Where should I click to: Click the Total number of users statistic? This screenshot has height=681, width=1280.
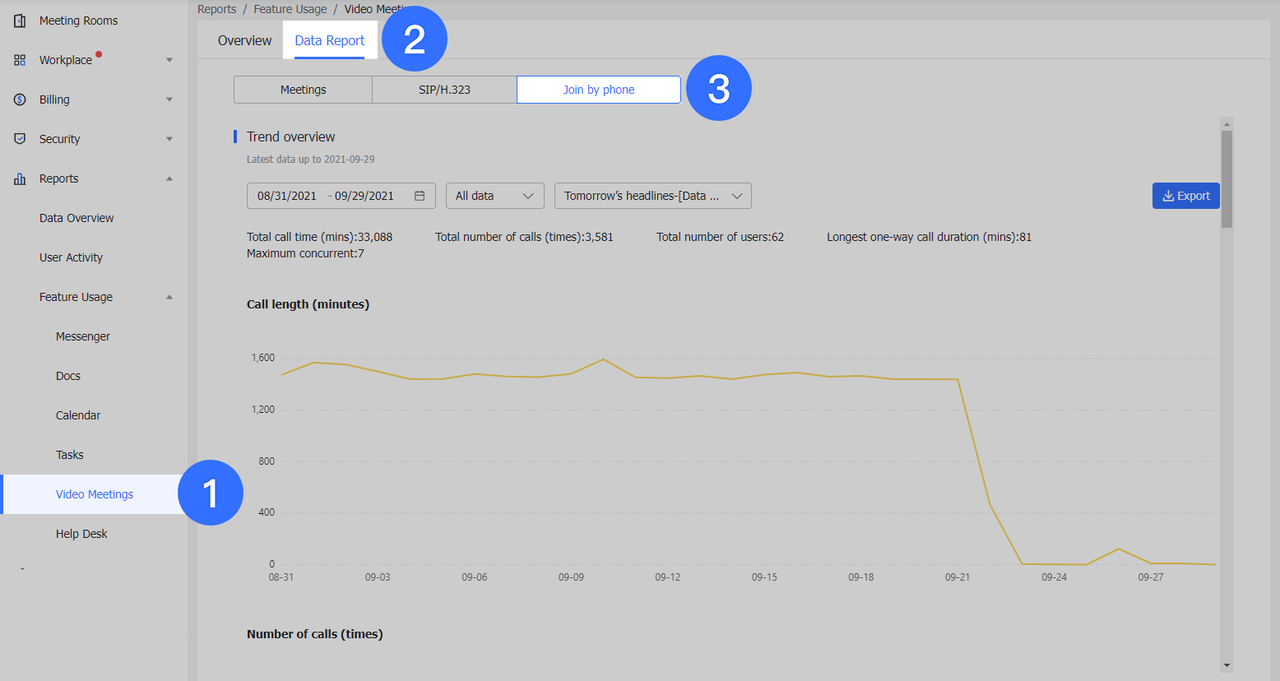720,237
